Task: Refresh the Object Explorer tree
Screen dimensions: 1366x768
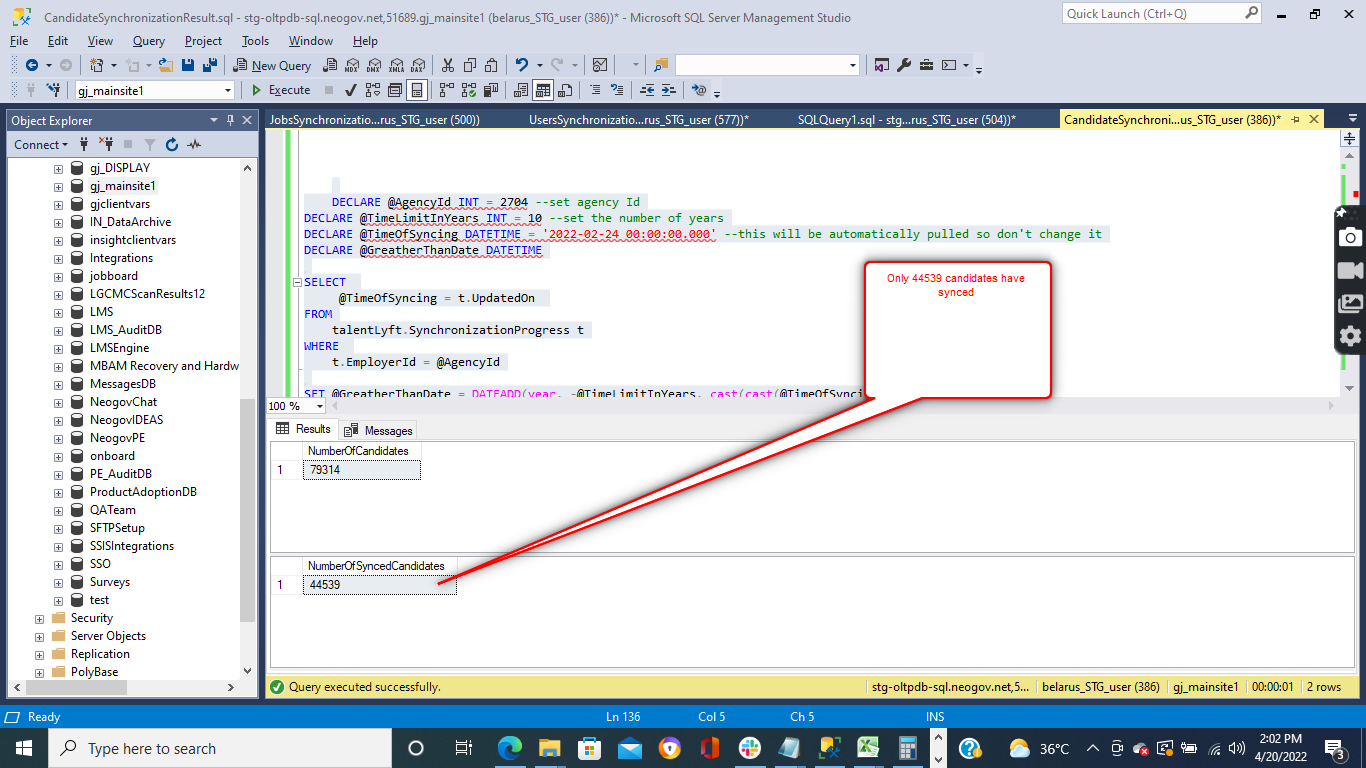Action: click(172, 144)
